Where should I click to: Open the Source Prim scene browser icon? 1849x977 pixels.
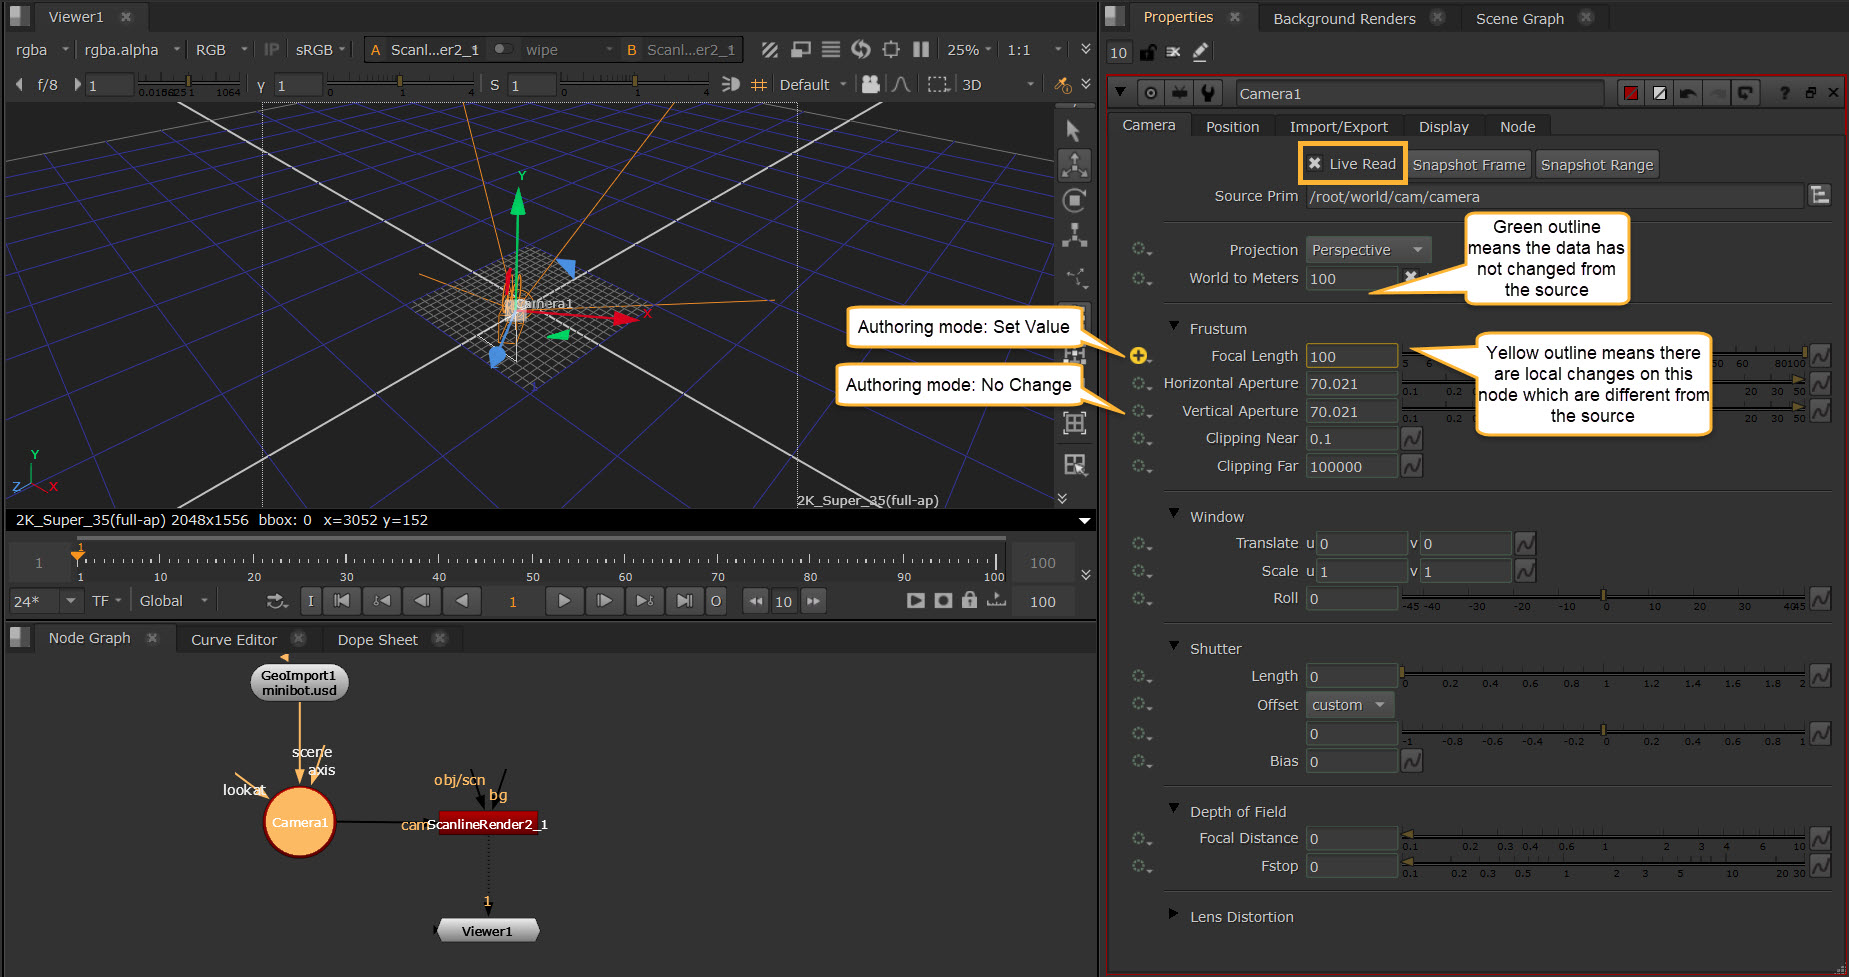1819,196
